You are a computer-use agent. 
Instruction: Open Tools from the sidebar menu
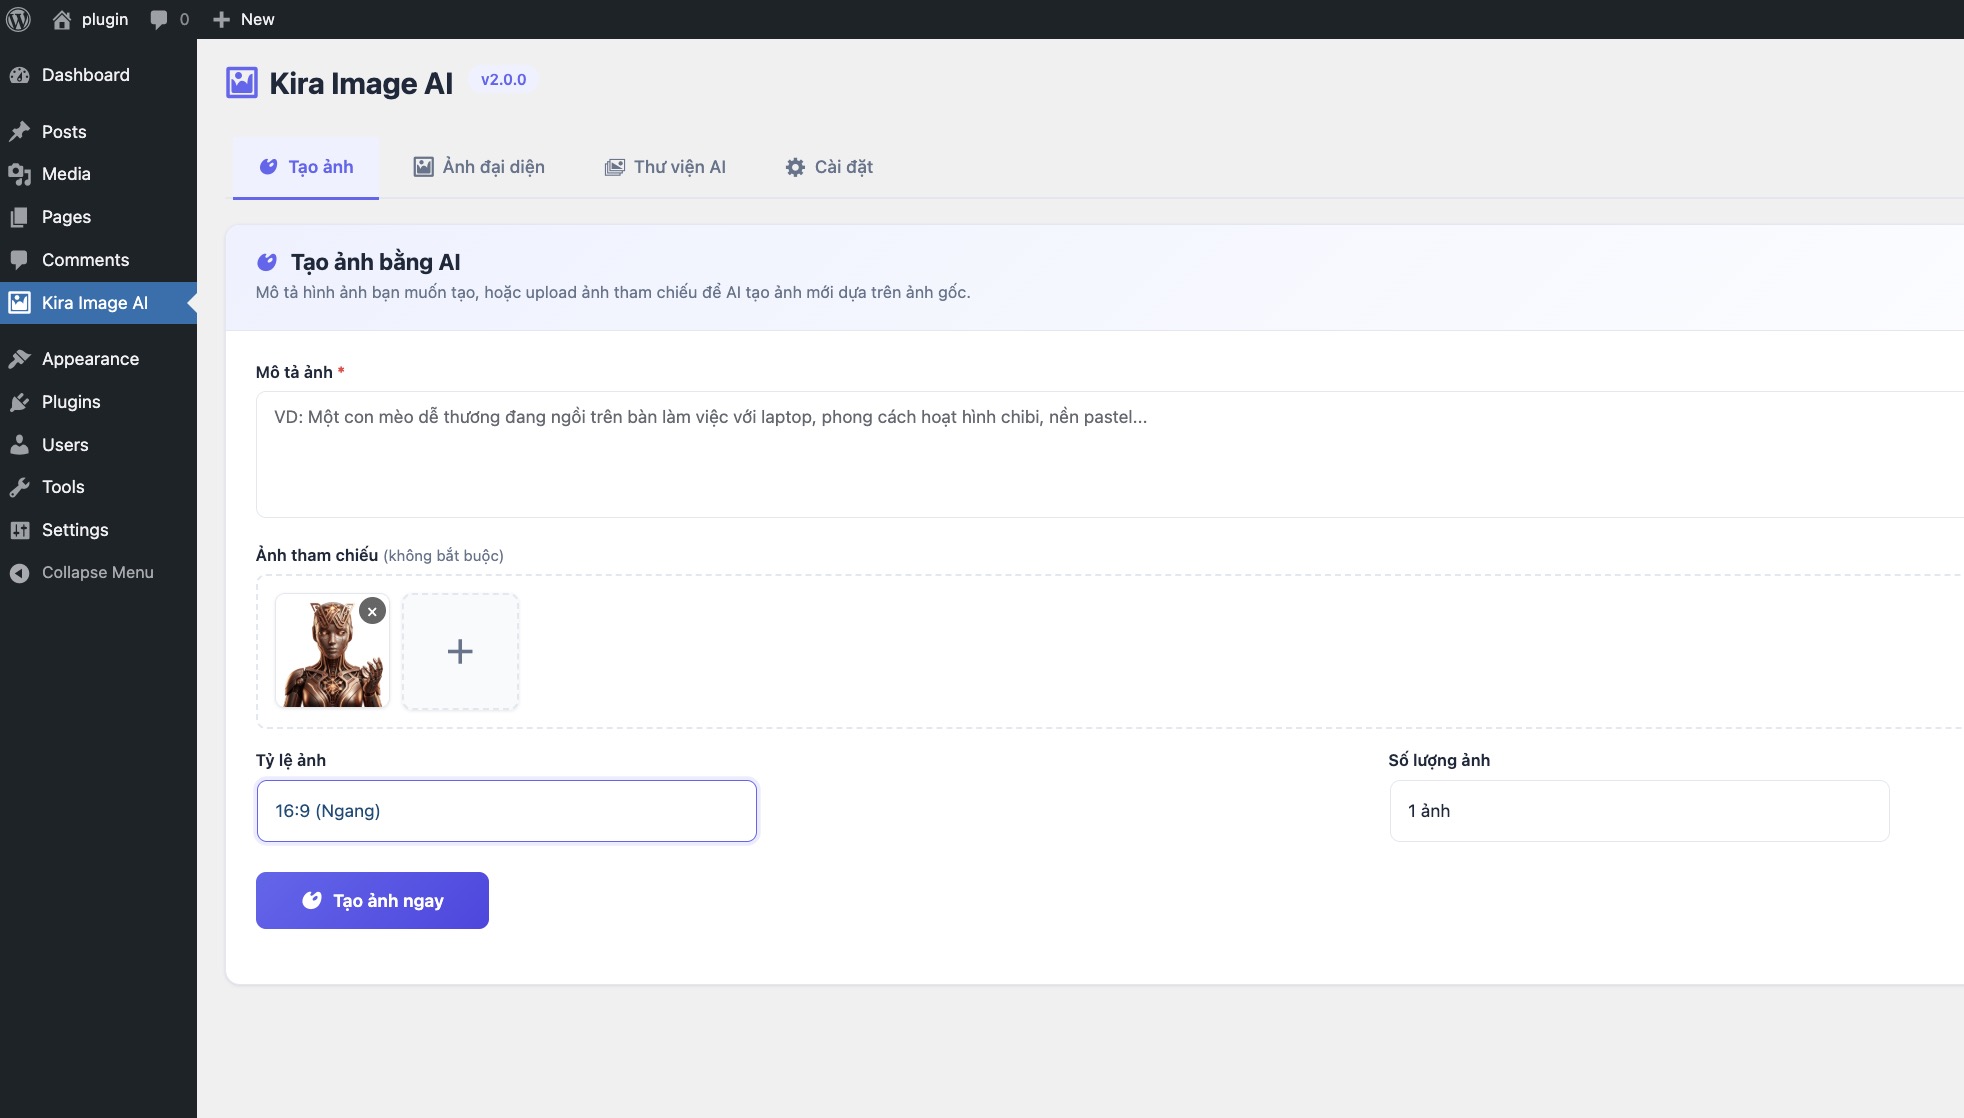[x=98, y=487]
